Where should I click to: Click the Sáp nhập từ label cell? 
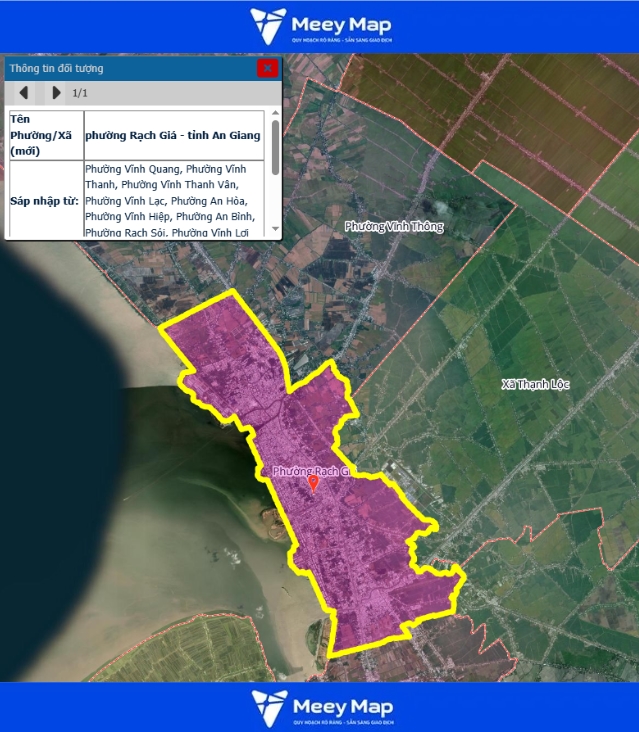tap(46, 200)
